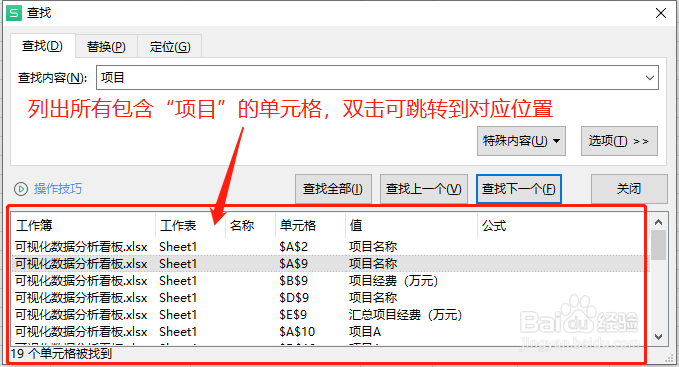Click the value 项目经费（万元）
Viewport: 679px width, 367px height.
pos(394,281)
